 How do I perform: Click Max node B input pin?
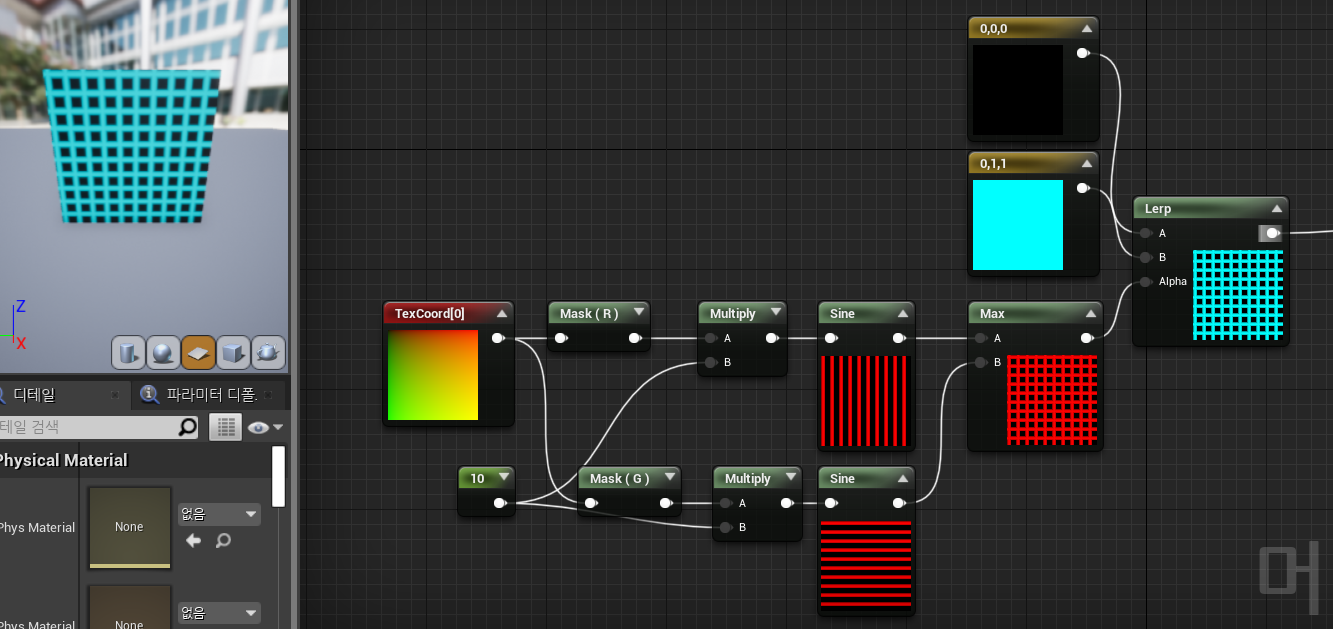(x=981, y=362)
